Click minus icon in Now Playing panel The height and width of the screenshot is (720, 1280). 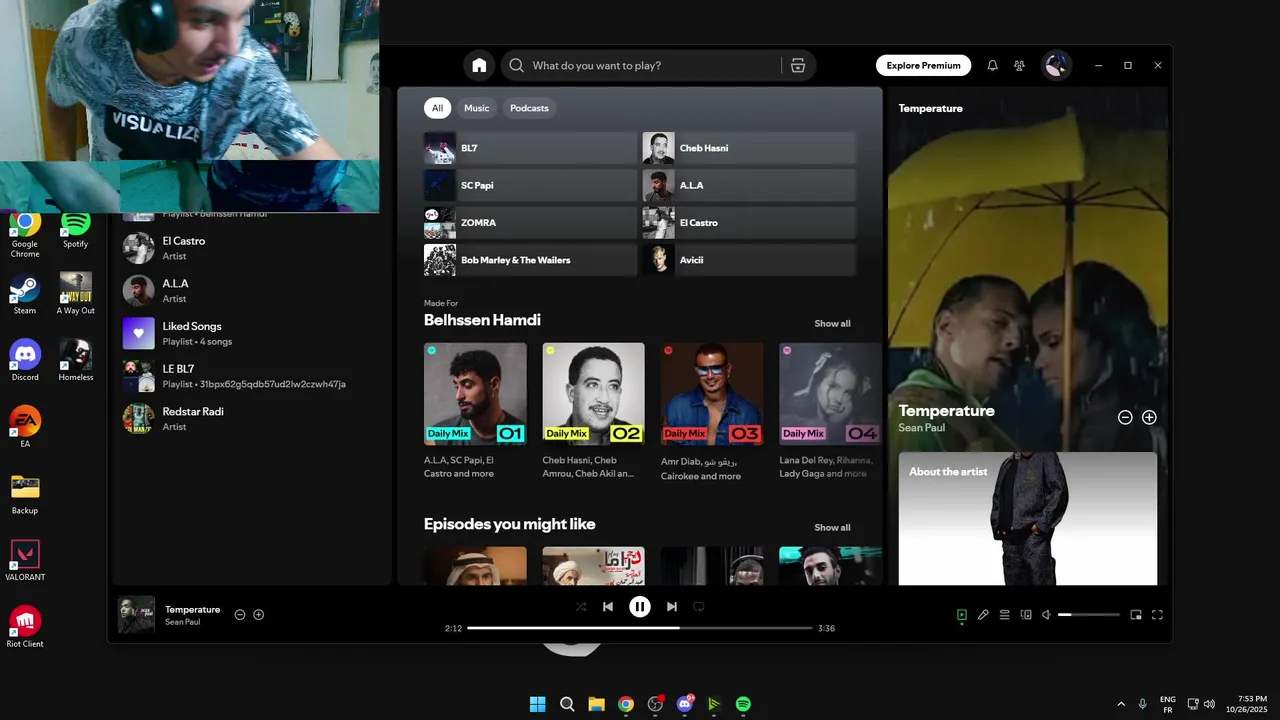1125,417
